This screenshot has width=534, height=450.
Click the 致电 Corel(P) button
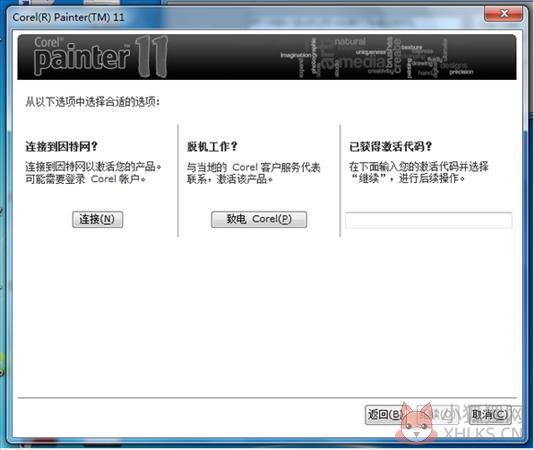(259, 219)
